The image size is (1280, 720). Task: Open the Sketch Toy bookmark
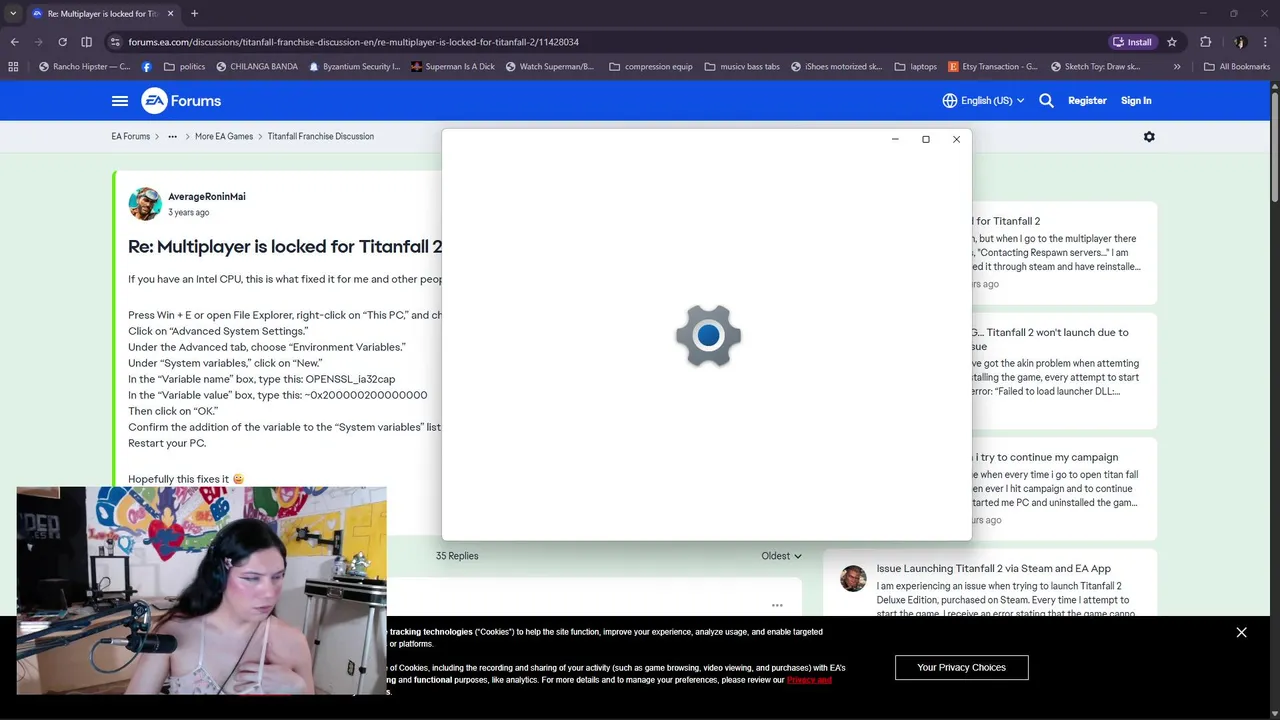pos(1095,67)
